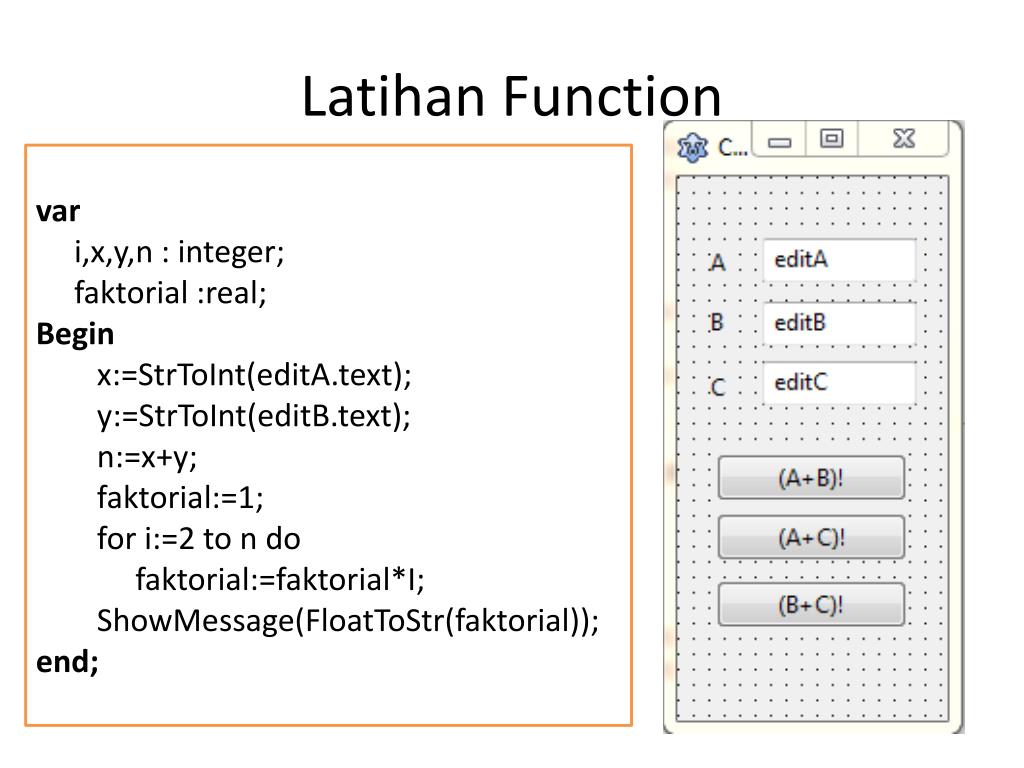Select label B on the form
Viewport: 1024px width, 768px height.
tap(716, 323)
